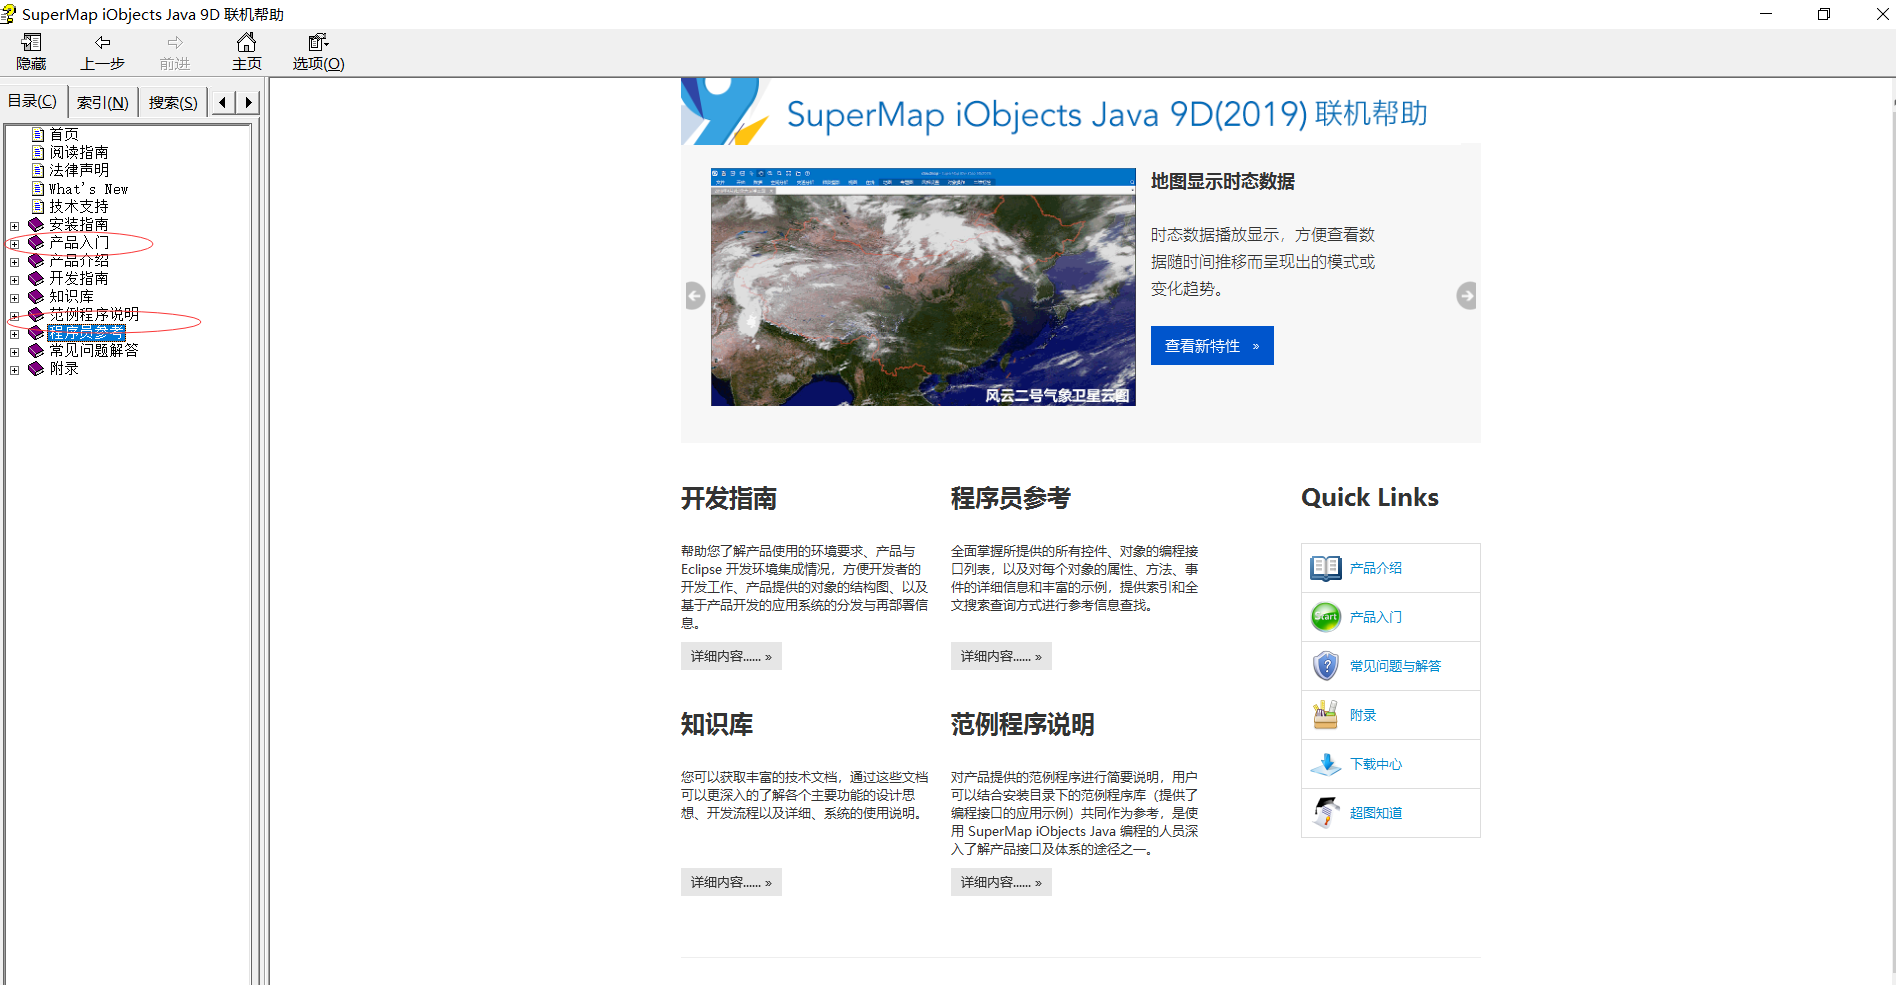The height and width of the screenshot is (985, 1896).
Task: Click the 知识库 book icon in tree
Action: tap(36, 296)
